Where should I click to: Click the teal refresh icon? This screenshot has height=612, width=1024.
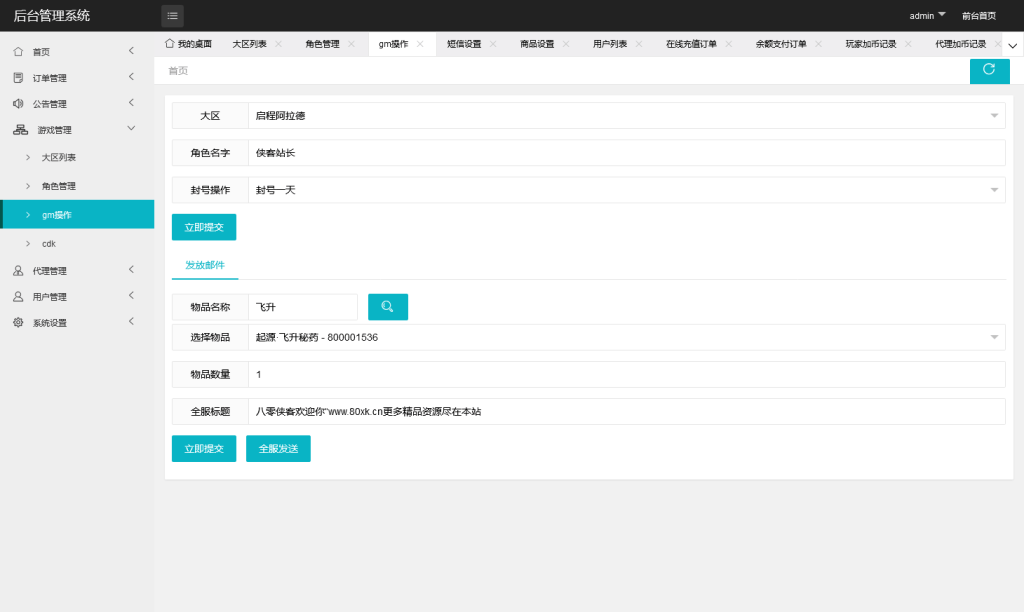[989, 71]
